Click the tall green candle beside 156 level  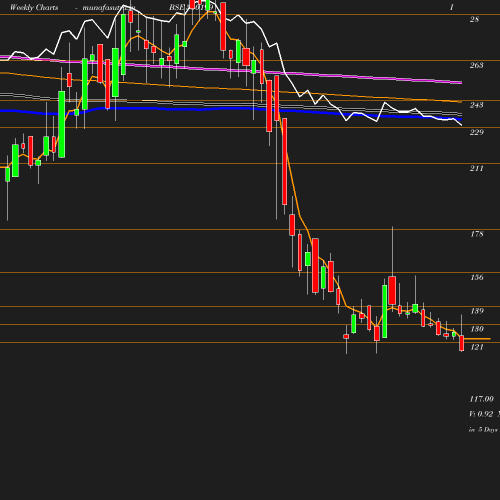tap(385, 311)
